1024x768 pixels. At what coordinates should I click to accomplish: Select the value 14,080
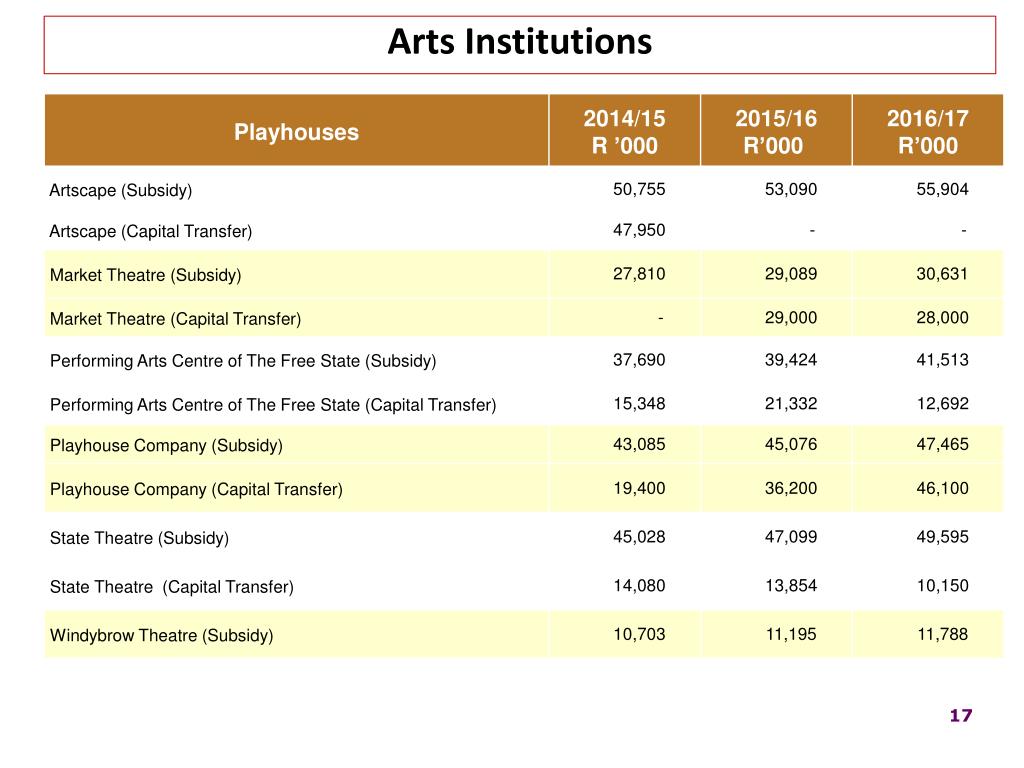click(x=639, y=586)
